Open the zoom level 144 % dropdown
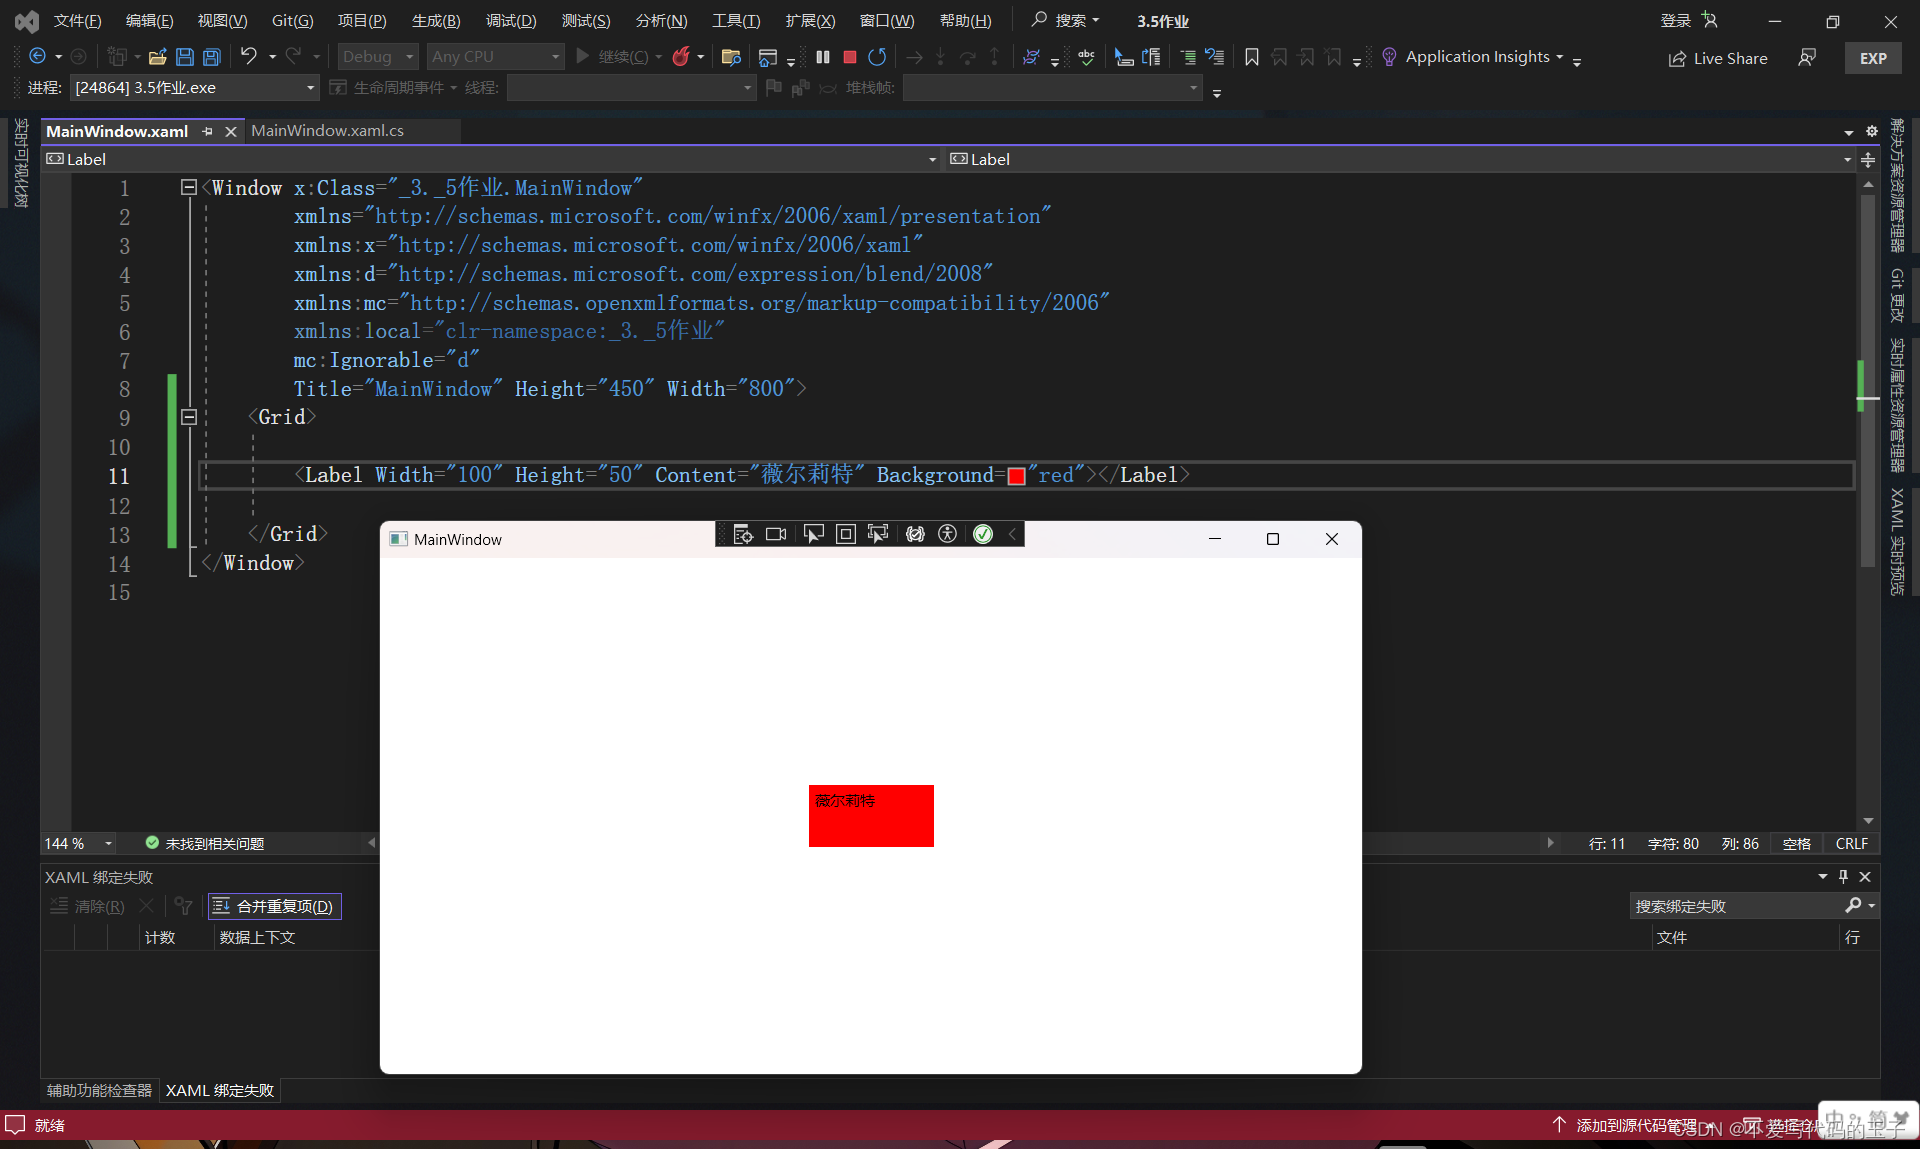 108,843
